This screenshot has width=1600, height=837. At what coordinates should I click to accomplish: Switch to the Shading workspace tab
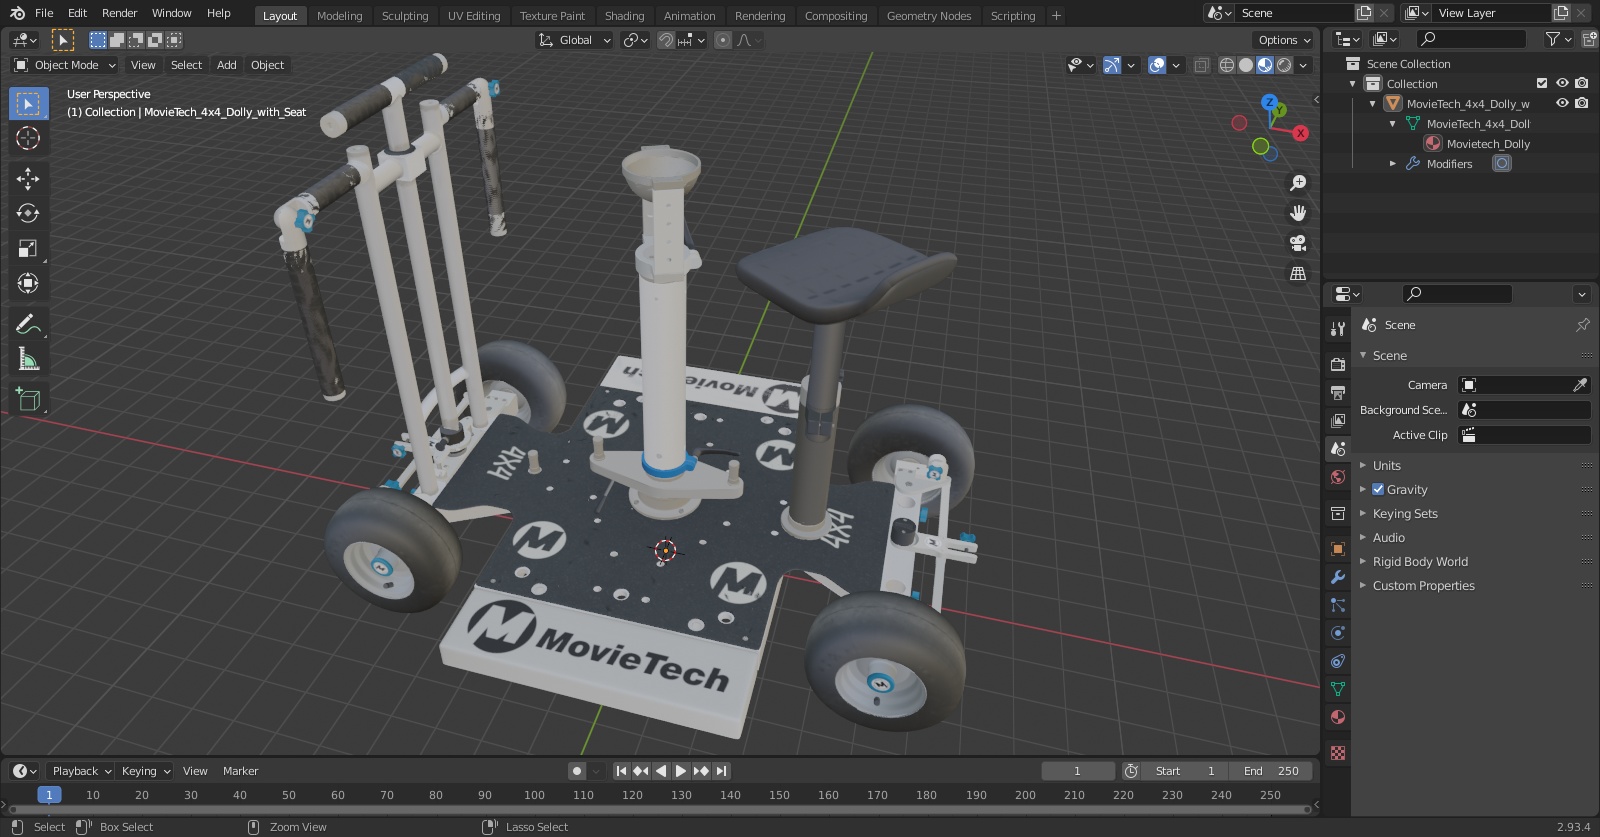coord(624,16)
